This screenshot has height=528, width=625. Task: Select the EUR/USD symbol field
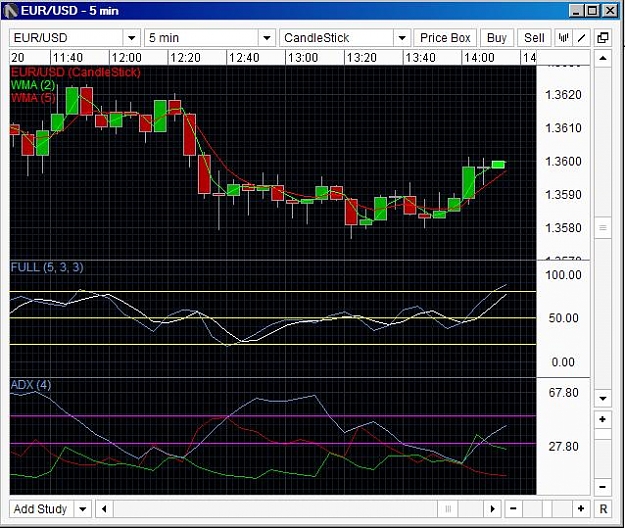point(67,38)
